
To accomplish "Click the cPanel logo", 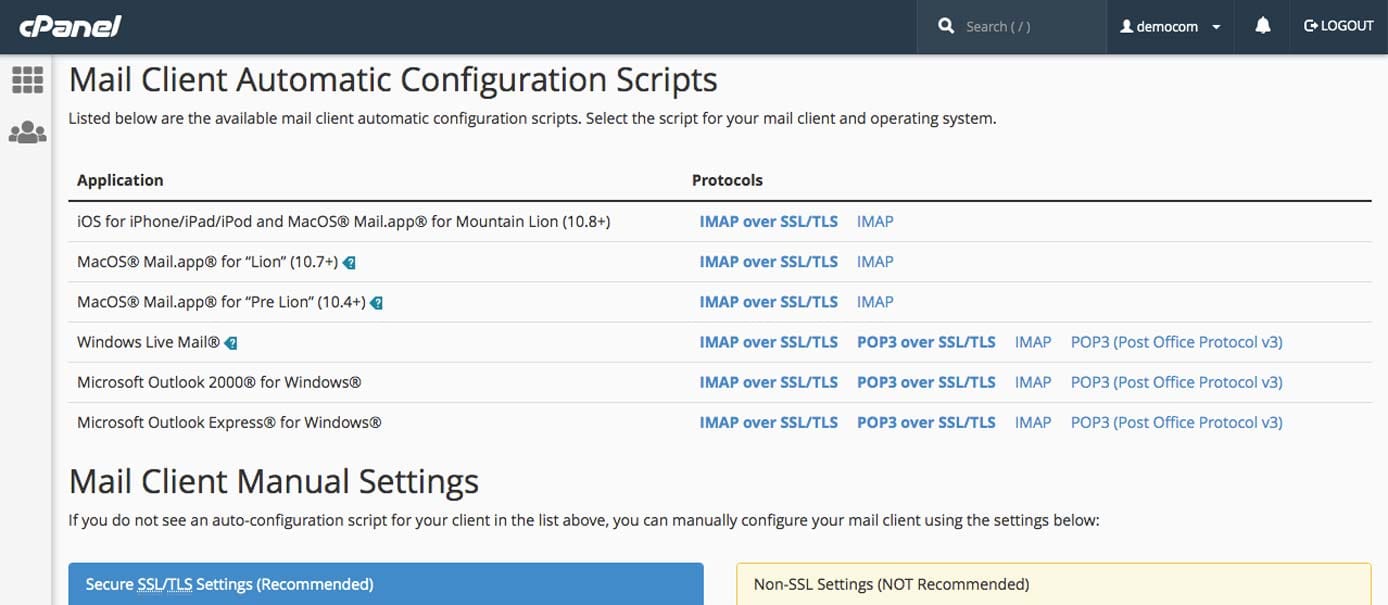I will click(71, 26).
